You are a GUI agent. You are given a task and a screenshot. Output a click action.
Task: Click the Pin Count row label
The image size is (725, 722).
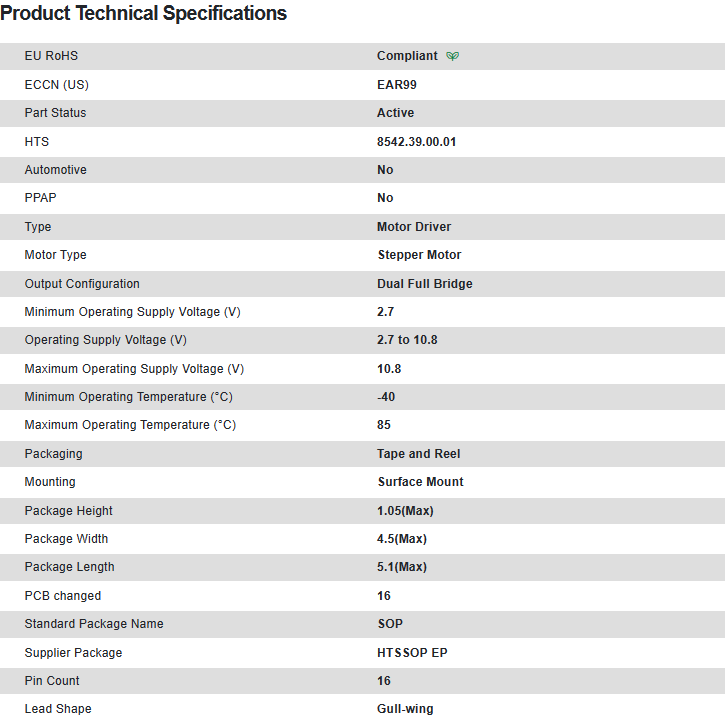tap(52, 681)
